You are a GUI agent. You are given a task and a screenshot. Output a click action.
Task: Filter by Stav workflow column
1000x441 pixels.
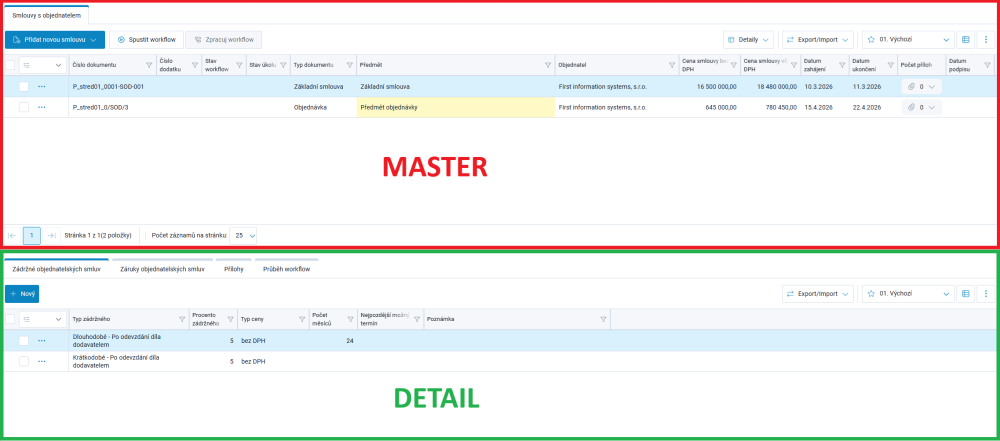pos(239,65)
